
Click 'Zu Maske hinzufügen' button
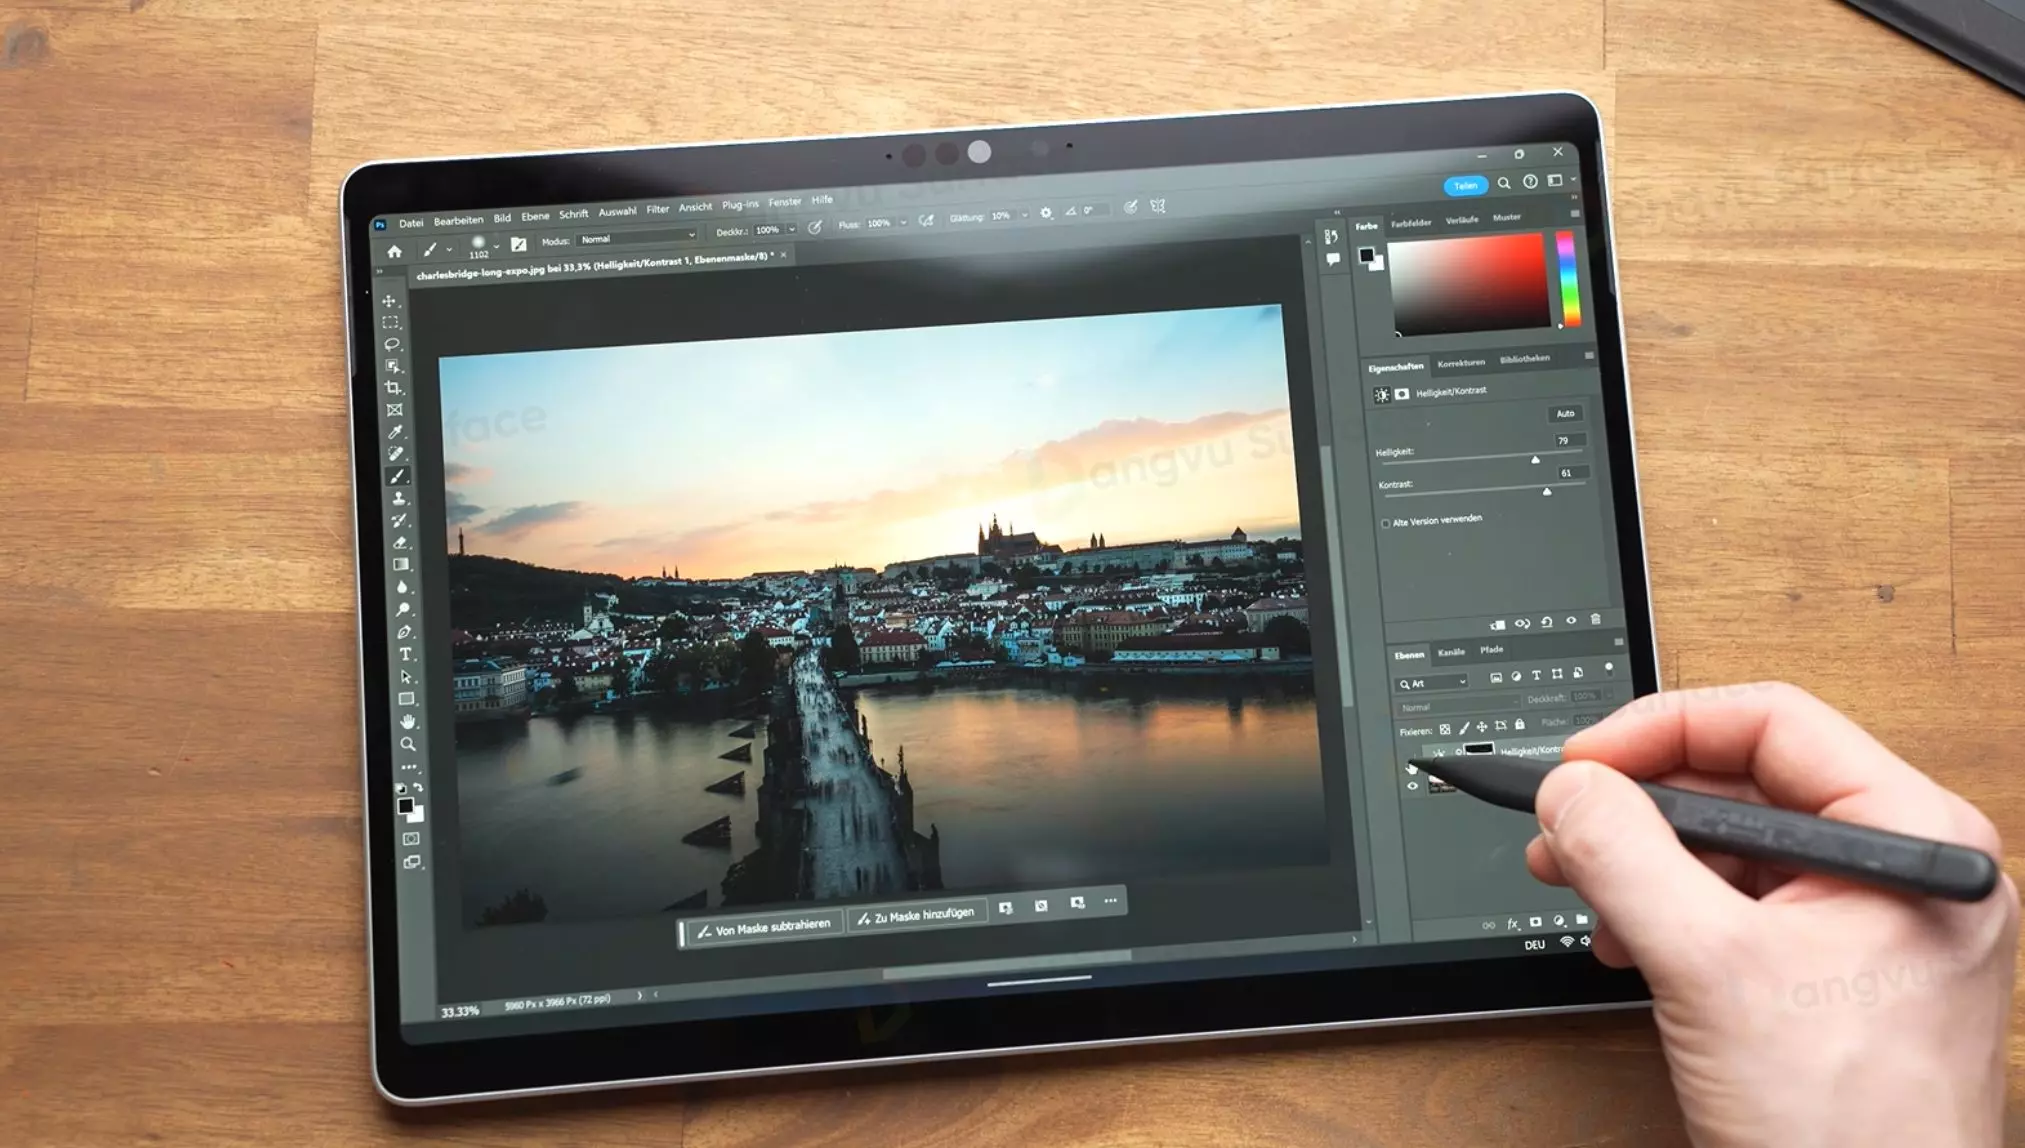pos(916,915)
